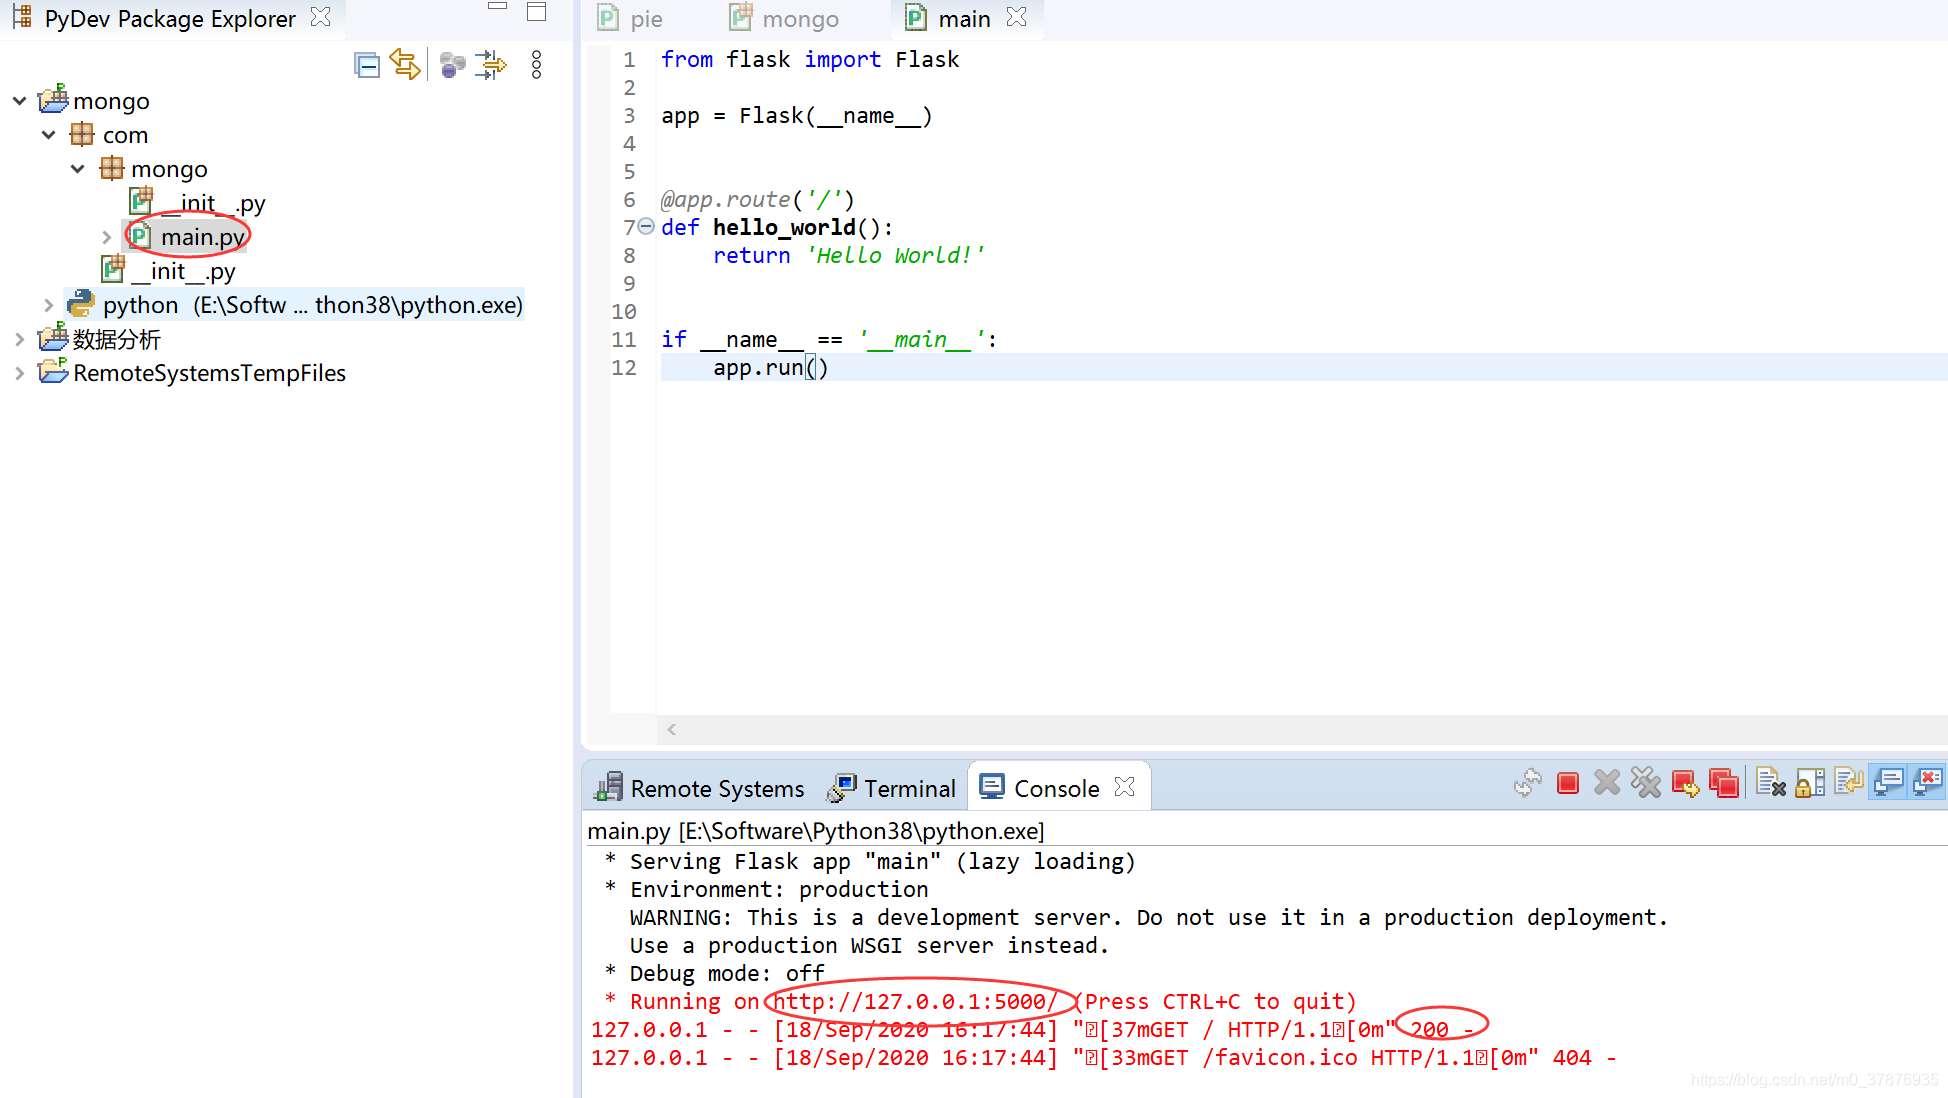
Task: Open the Terminal tab
Action: (x=892, y=789)
